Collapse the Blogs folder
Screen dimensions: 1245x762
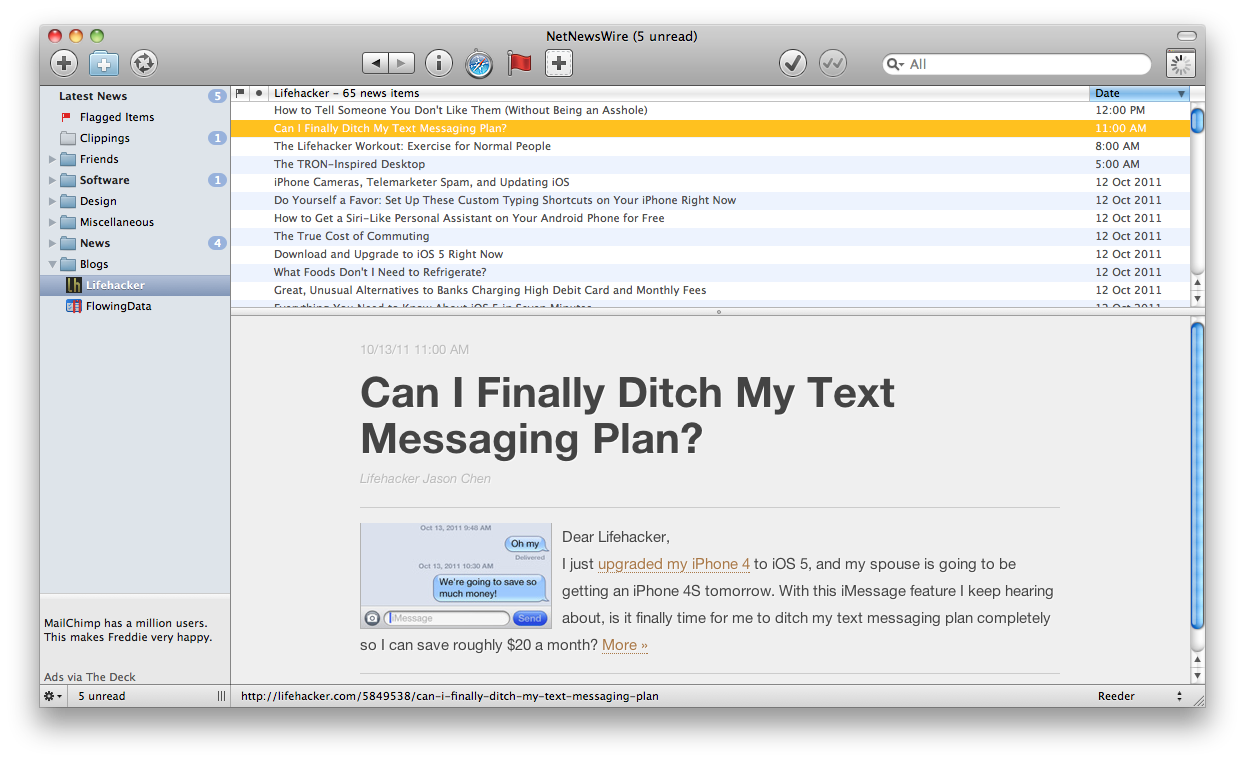point(52,264)
